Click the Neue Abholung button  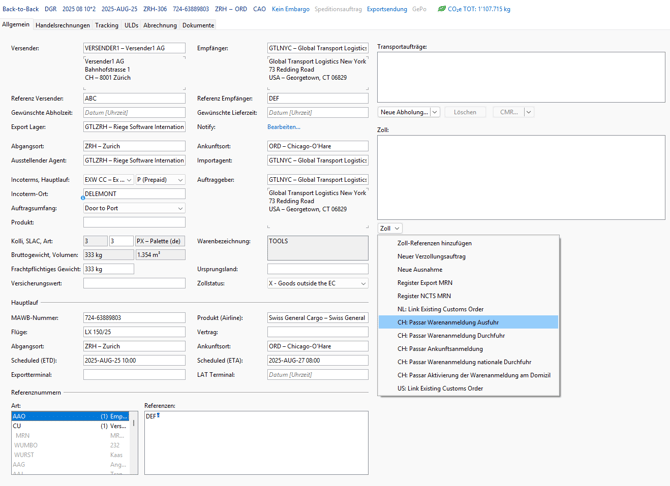point(404,112)
